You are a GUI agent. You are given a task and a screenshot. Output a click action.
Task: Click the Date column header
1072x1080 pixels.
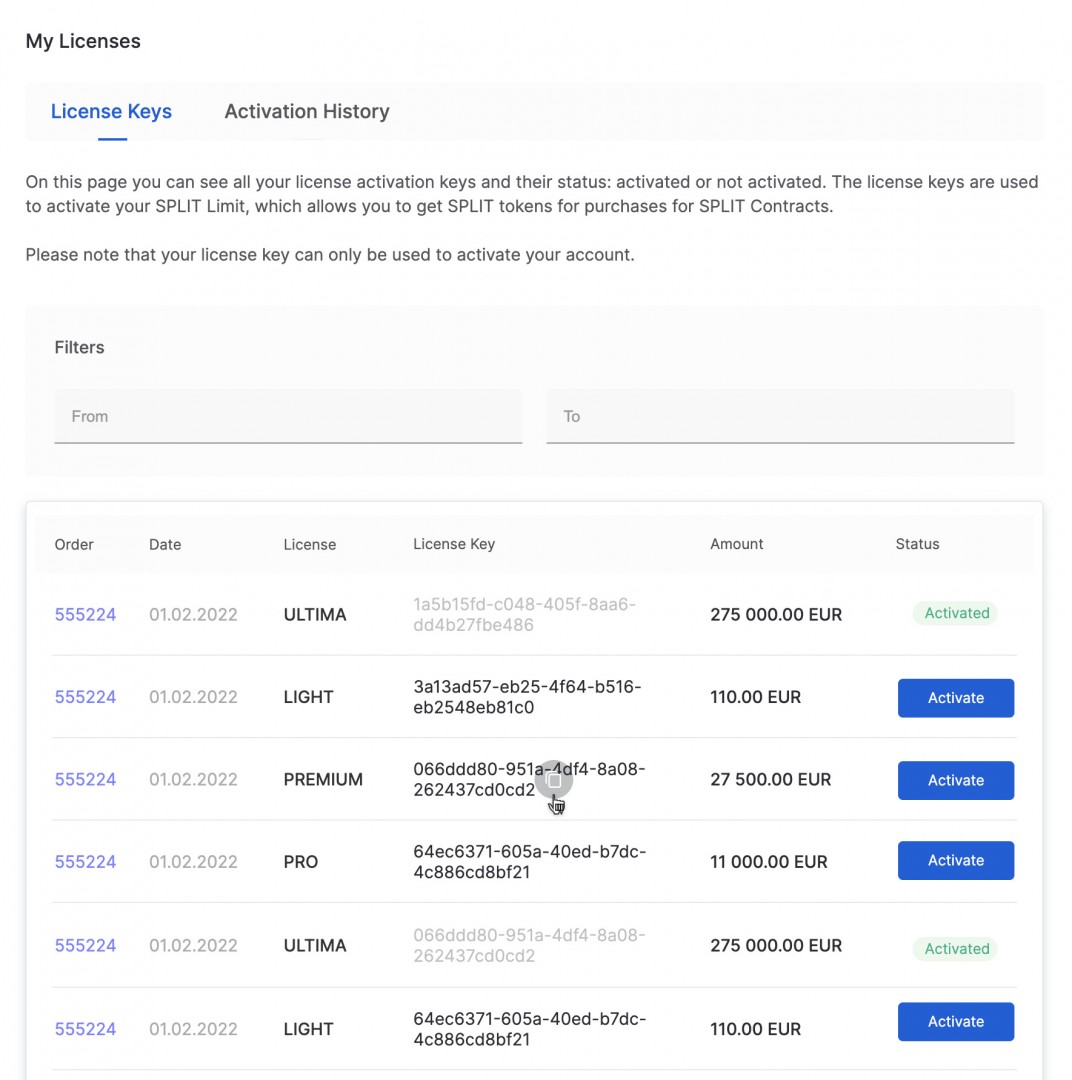165,545
